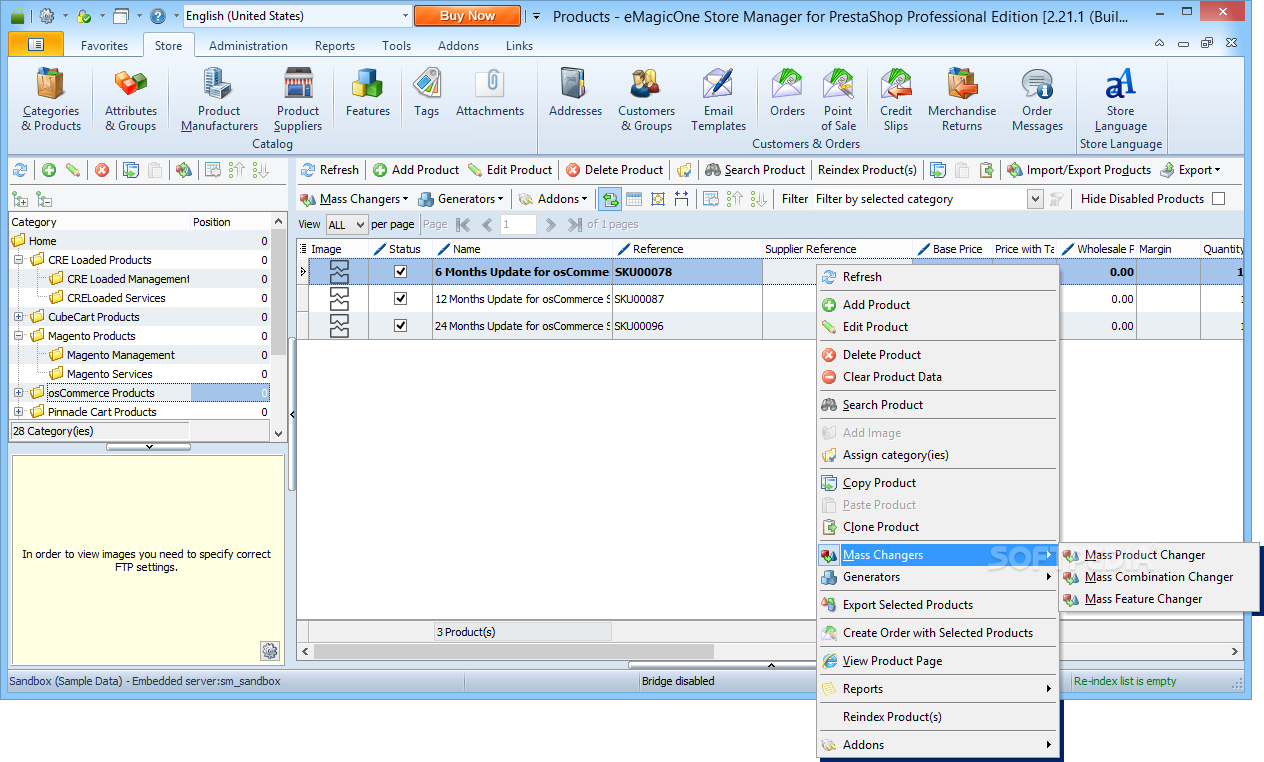Image resolution: width=1264 pixels, height=762 pixels.
Task: Collapse the CRE Loaded Products tree node
Action: click(18, 260)
